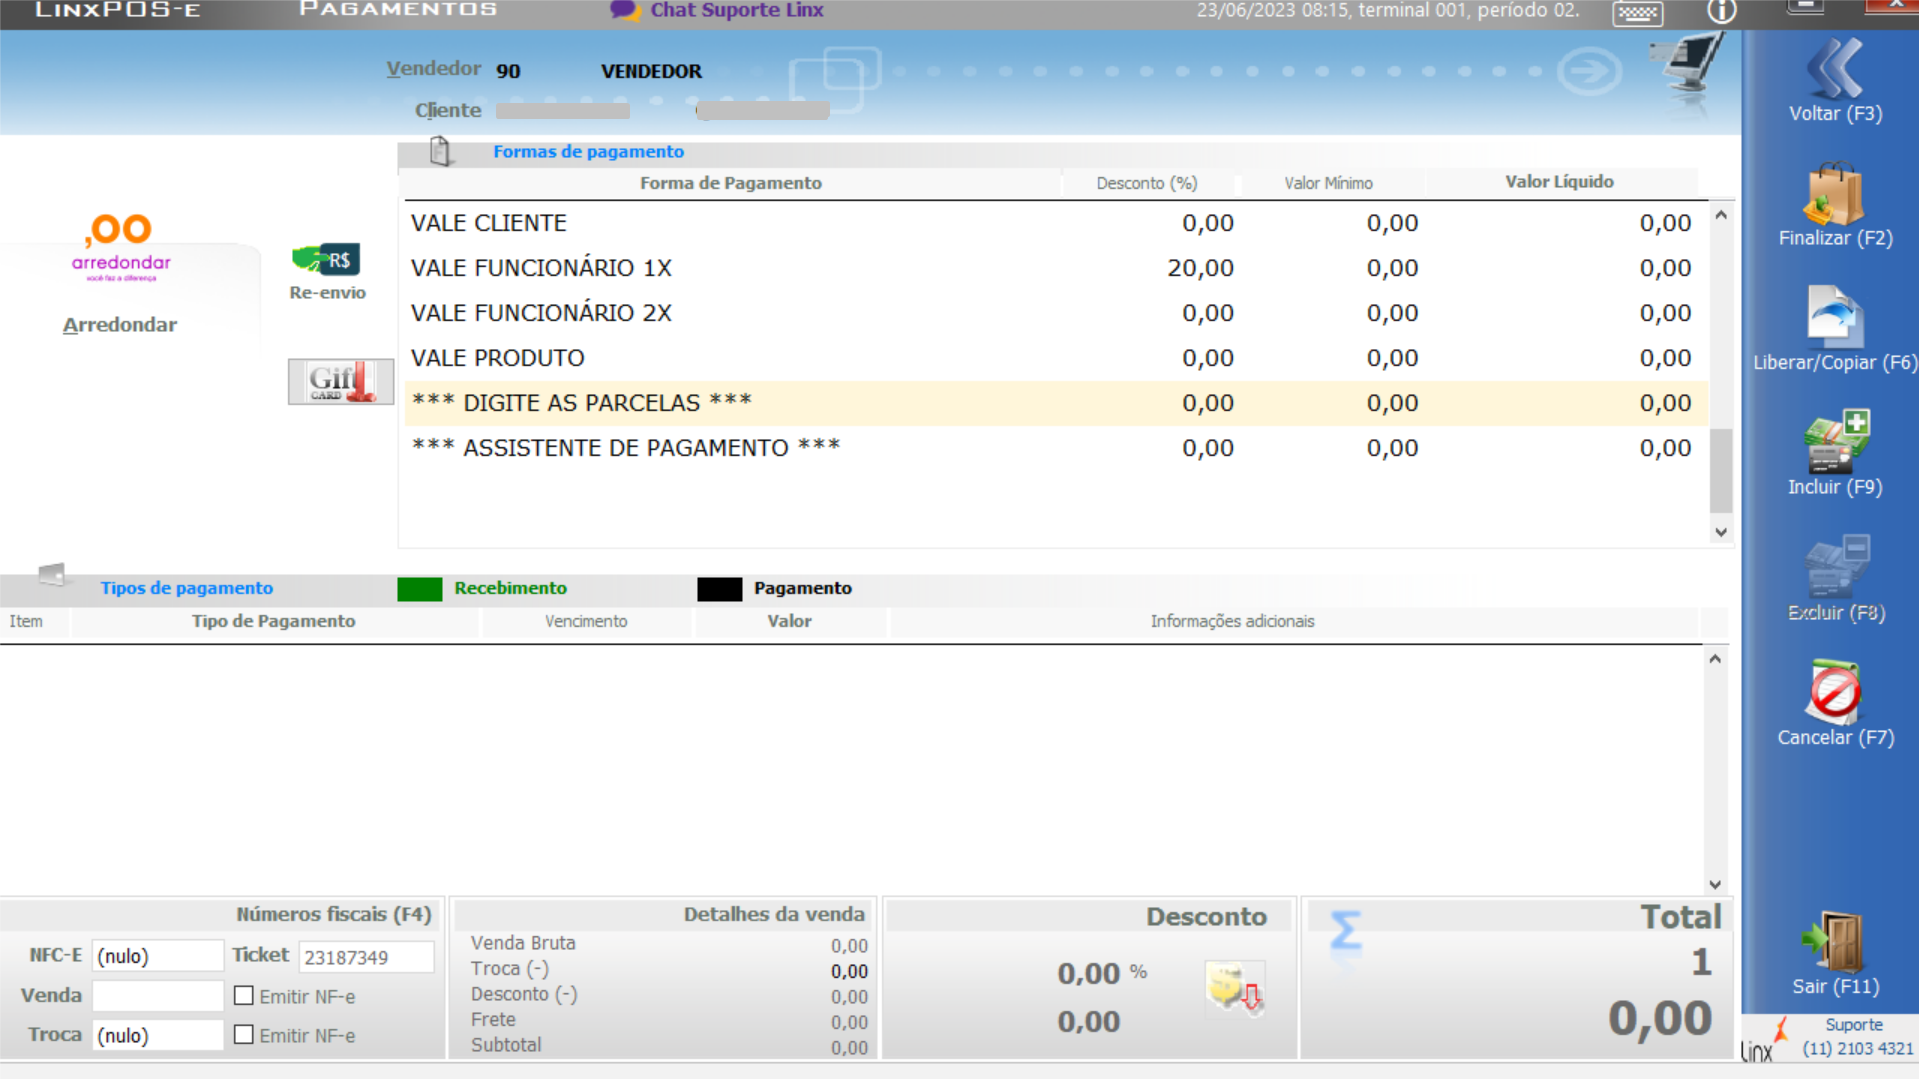The height and width of the screenshot is (1079, 1919).
Task: Click the terminal computer icon in header
Action: 1689,65
